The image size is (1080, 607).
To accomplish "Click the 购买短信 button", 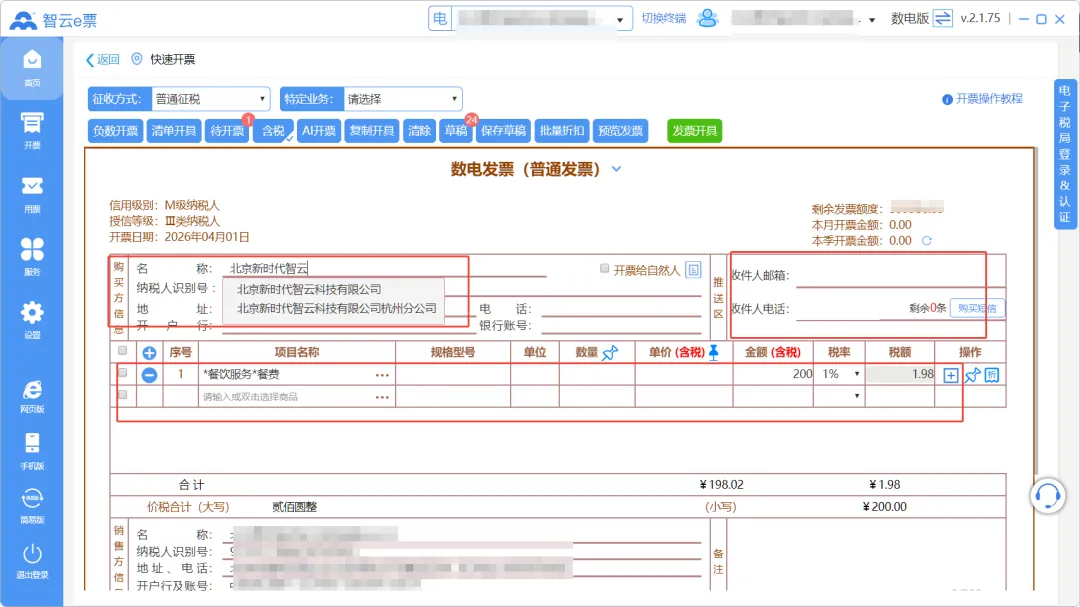I will pos(977,308).
